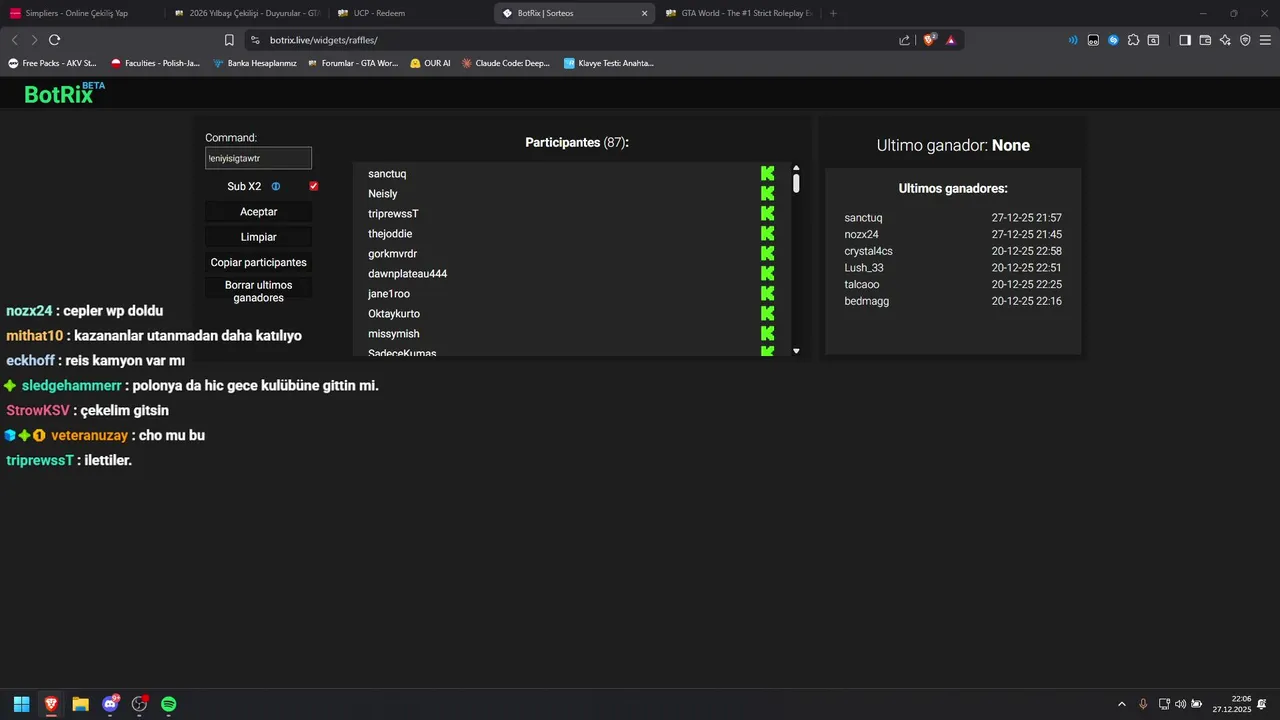The height and width of the screenshot is (720, 1280).
Task: Switch to the 2026 Yılbaşı Çekilişi tab
Action: click(245, 13)
